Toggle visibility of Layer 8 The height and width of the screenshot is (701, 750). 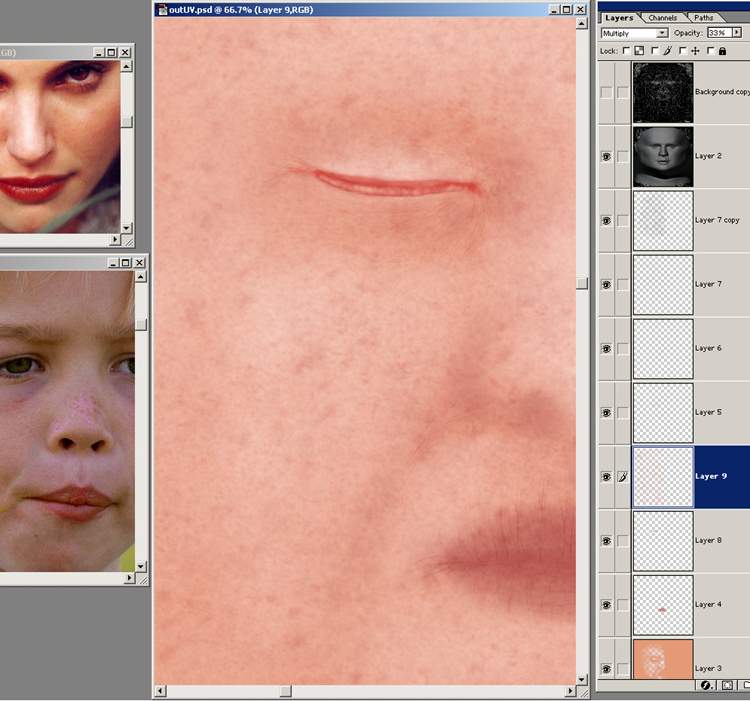tap(606, 541)
